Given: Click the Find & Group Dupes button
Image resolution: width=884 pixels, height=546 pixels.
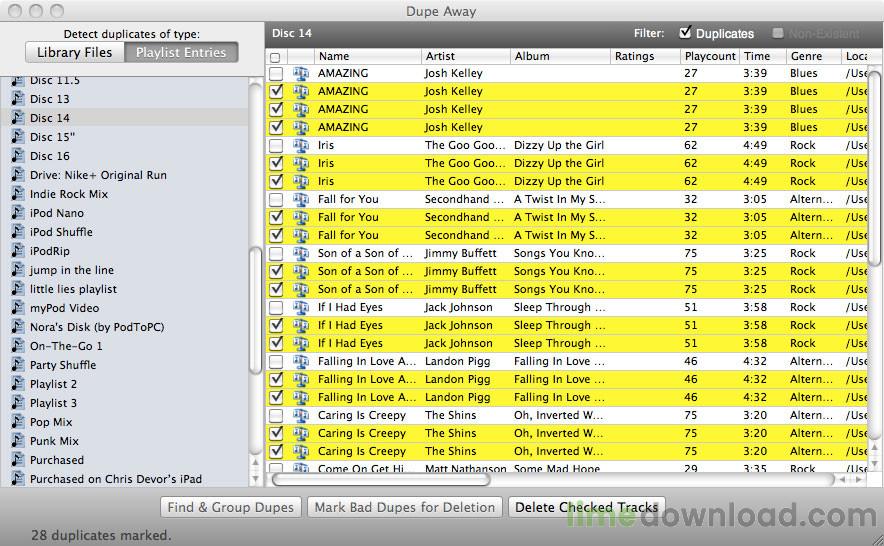Looking at the screenshot, I should [231, 507].
